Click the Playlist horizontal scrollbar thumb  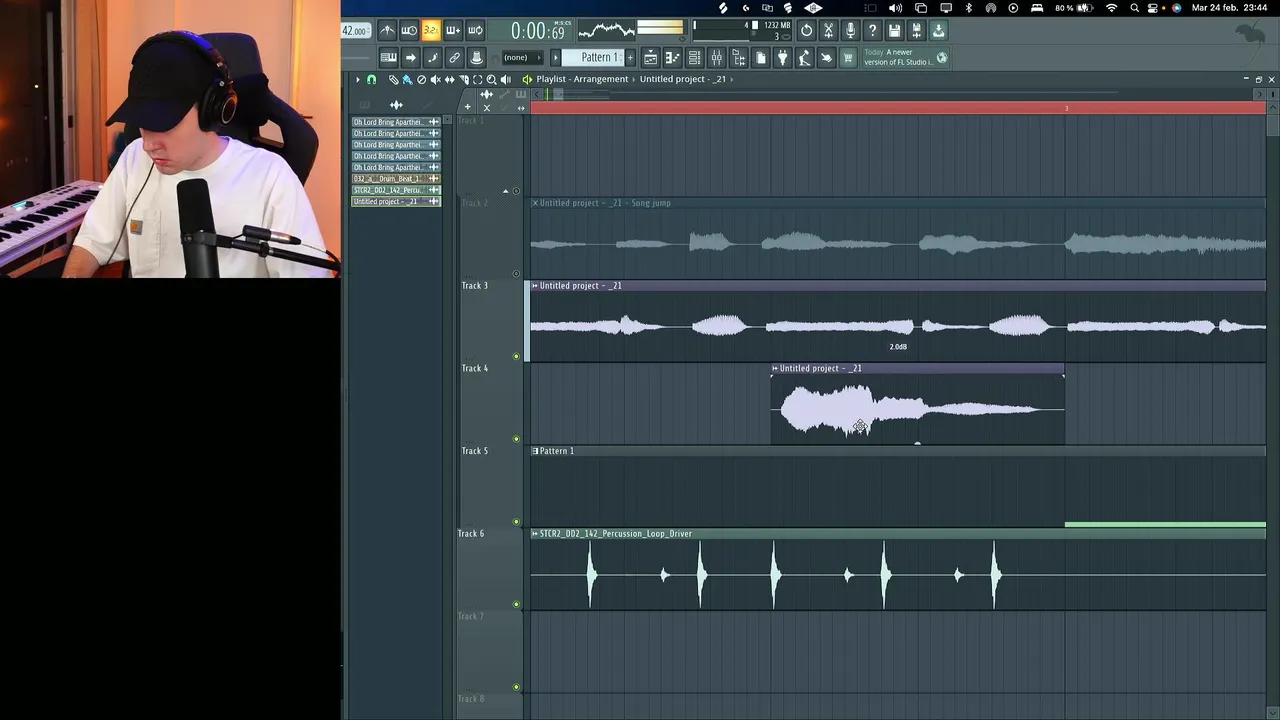click(x=558, y=94)
